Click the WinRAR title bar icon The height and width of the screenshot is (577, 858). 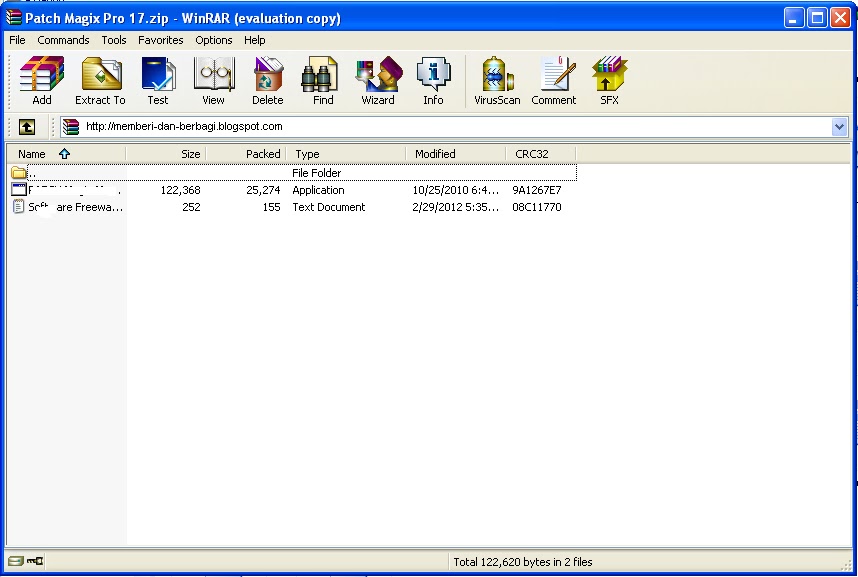click(14, 18)
